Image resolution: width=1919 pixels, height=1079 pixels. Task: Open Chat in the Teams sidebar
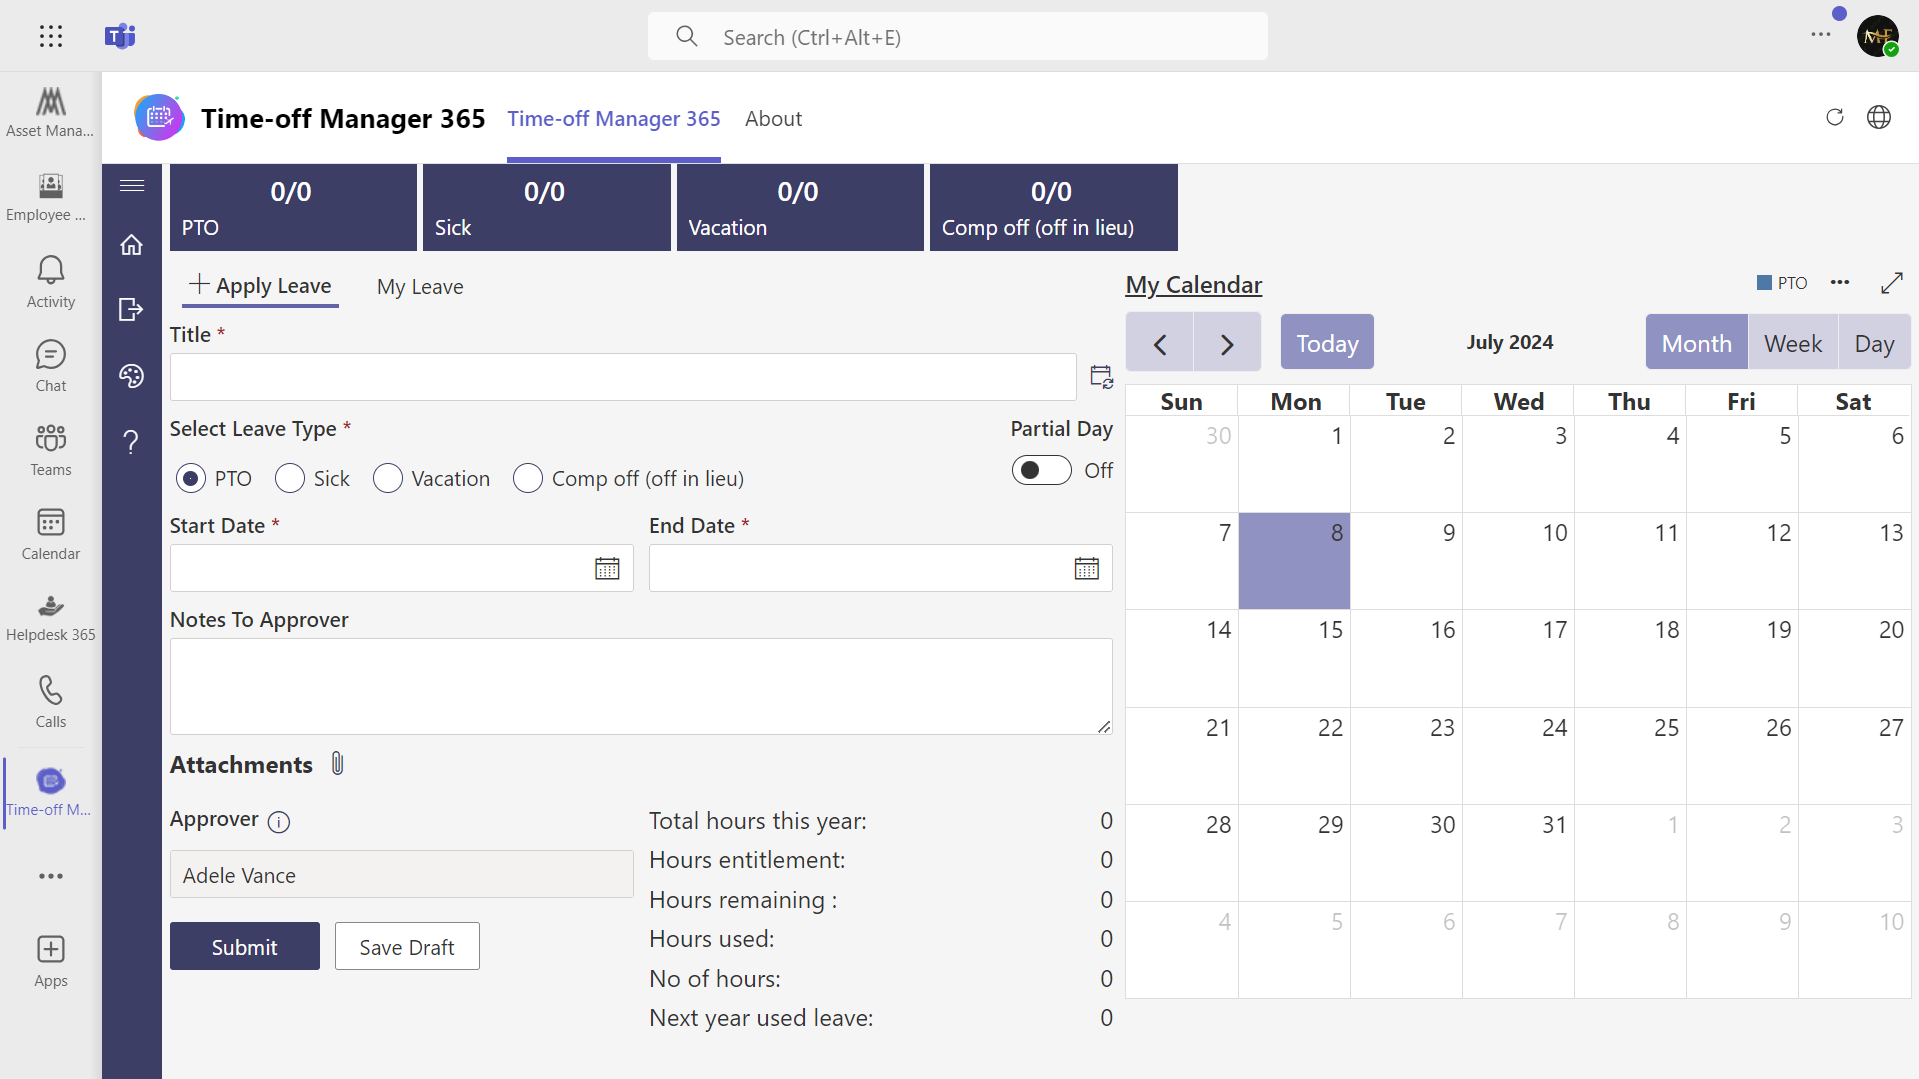50,366
